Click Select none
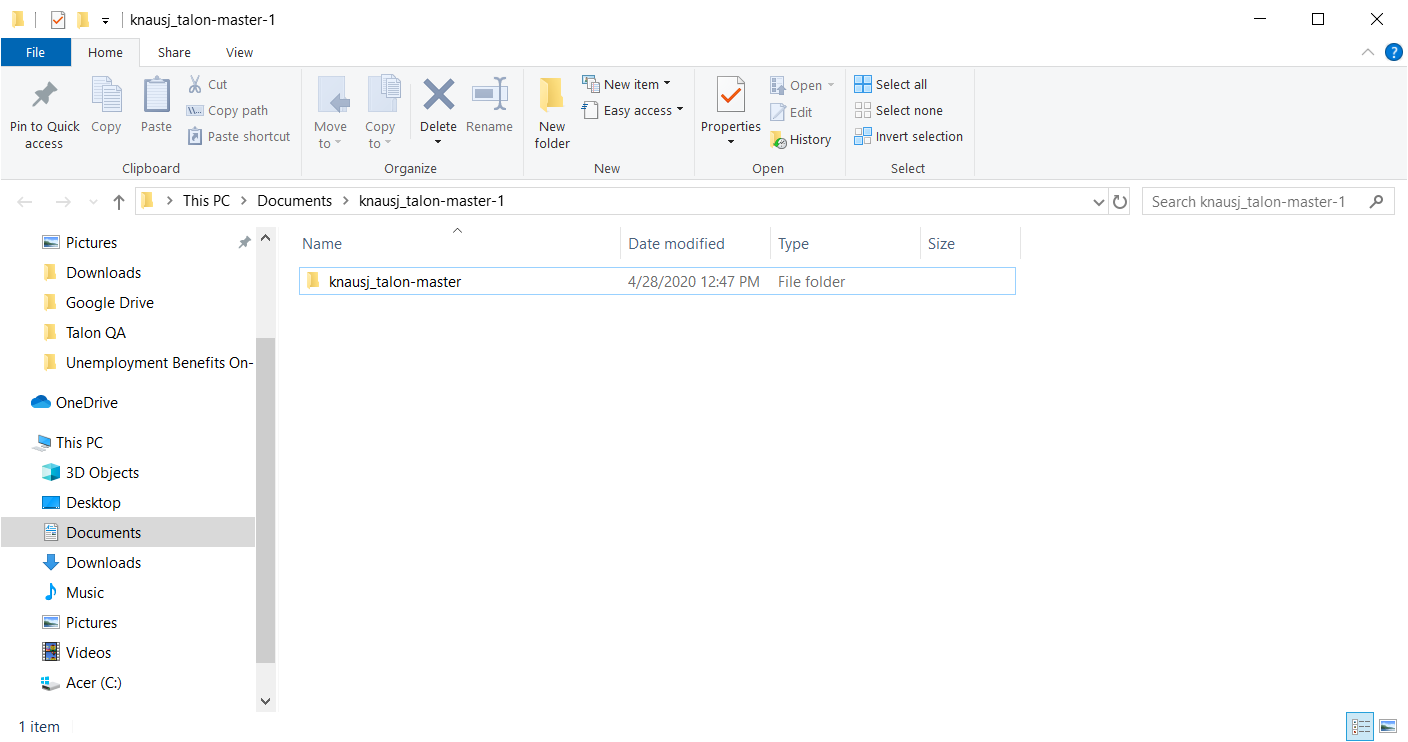The height and width of the screenshot is (742, 1408). coord(899,111)
